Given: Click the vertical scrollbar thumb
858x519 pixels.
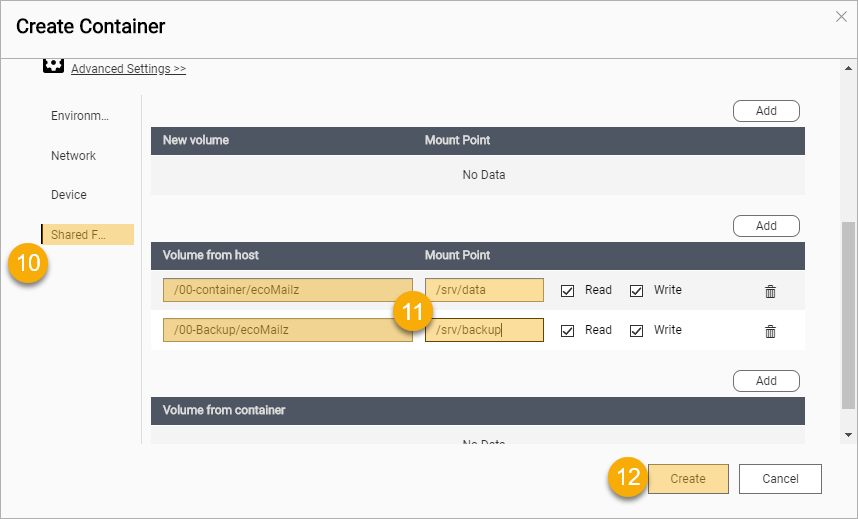Looking at the screenshot, I should [x=848, y=315].
